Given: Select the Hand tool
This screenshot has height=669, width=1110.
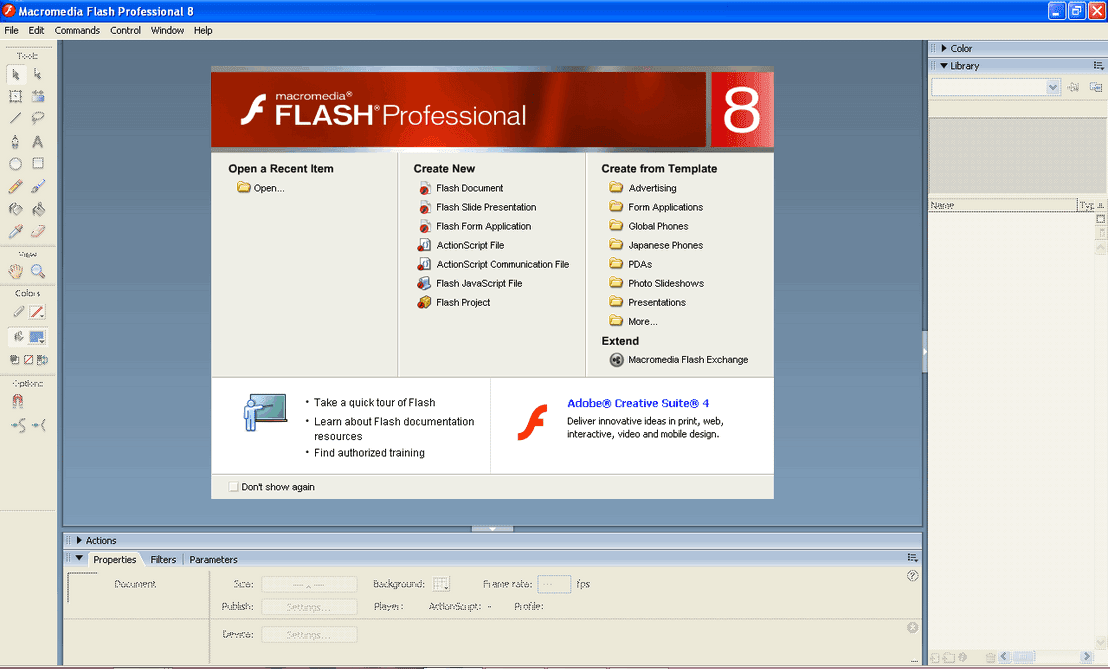Looking at the screenshot, I should [16, 271].
